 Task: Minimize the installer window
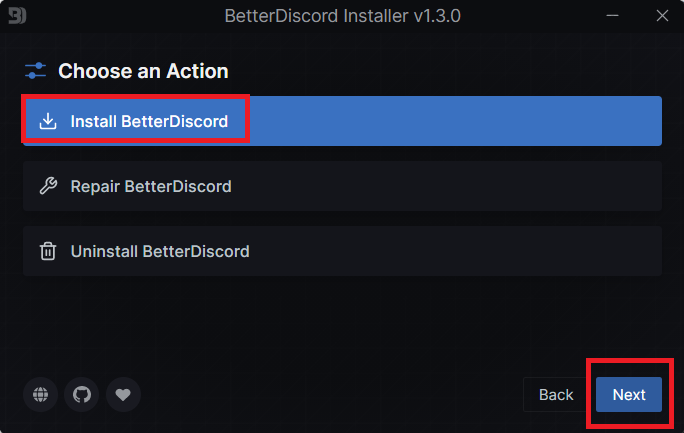click(613, 16)
